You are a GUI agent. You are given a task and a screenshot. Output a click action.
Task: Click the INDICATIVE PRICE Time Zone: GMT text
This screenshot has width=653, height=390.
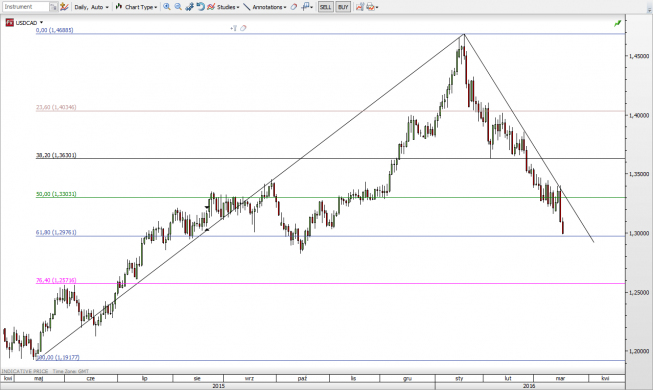[x=45, y=371]
